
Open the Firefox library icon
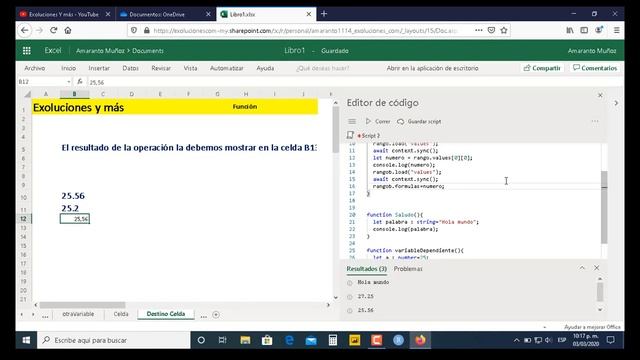[x=570, y=30]
